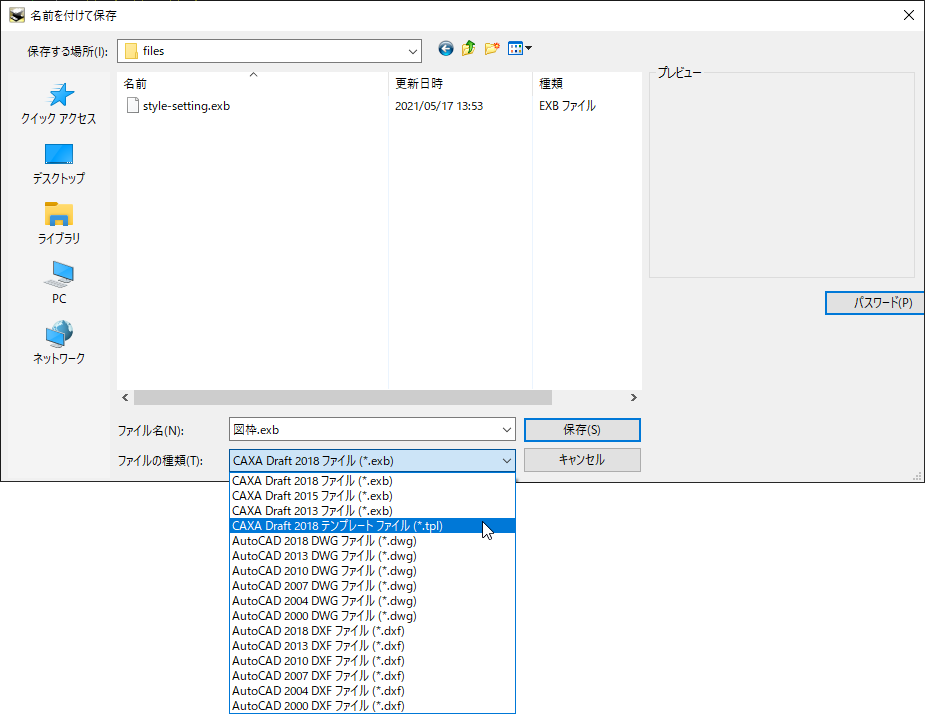Screen dimensions: 925x714
Task: Open Quick Access in sidebar
Action: tap(59, 104)
